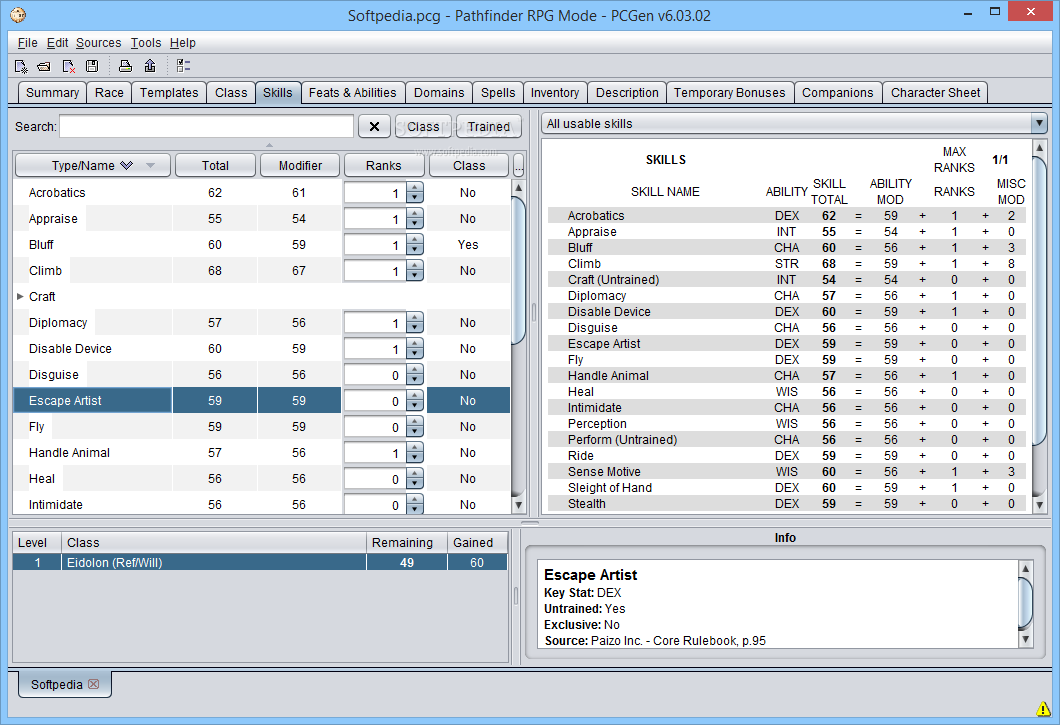The height and width of the screenshot is (725, 1060).
Task: Open the Sources menu
Action: [99, 43]
